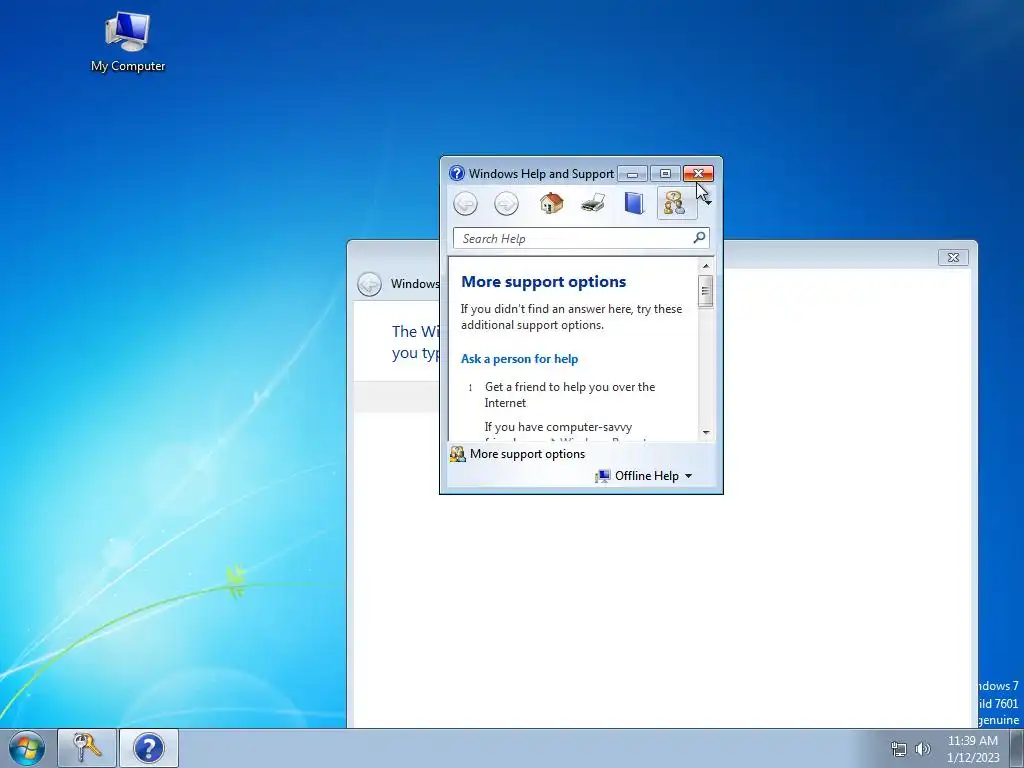Print the current help topic

(592, 204)
